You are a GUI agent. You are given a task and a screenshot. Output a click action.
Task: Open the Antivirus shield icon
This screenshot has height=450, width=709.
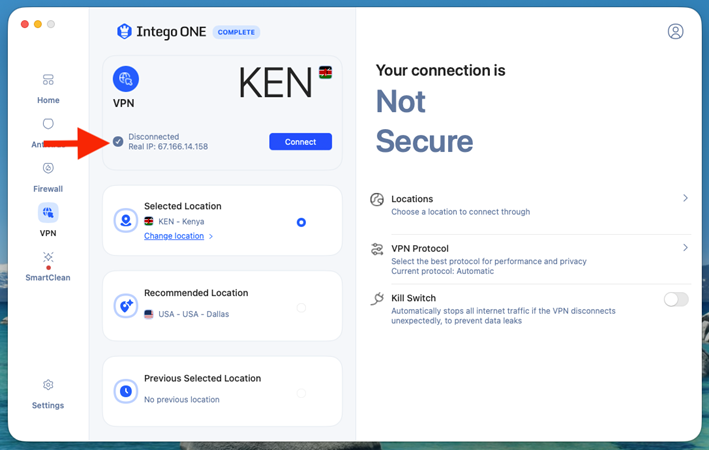48,123
